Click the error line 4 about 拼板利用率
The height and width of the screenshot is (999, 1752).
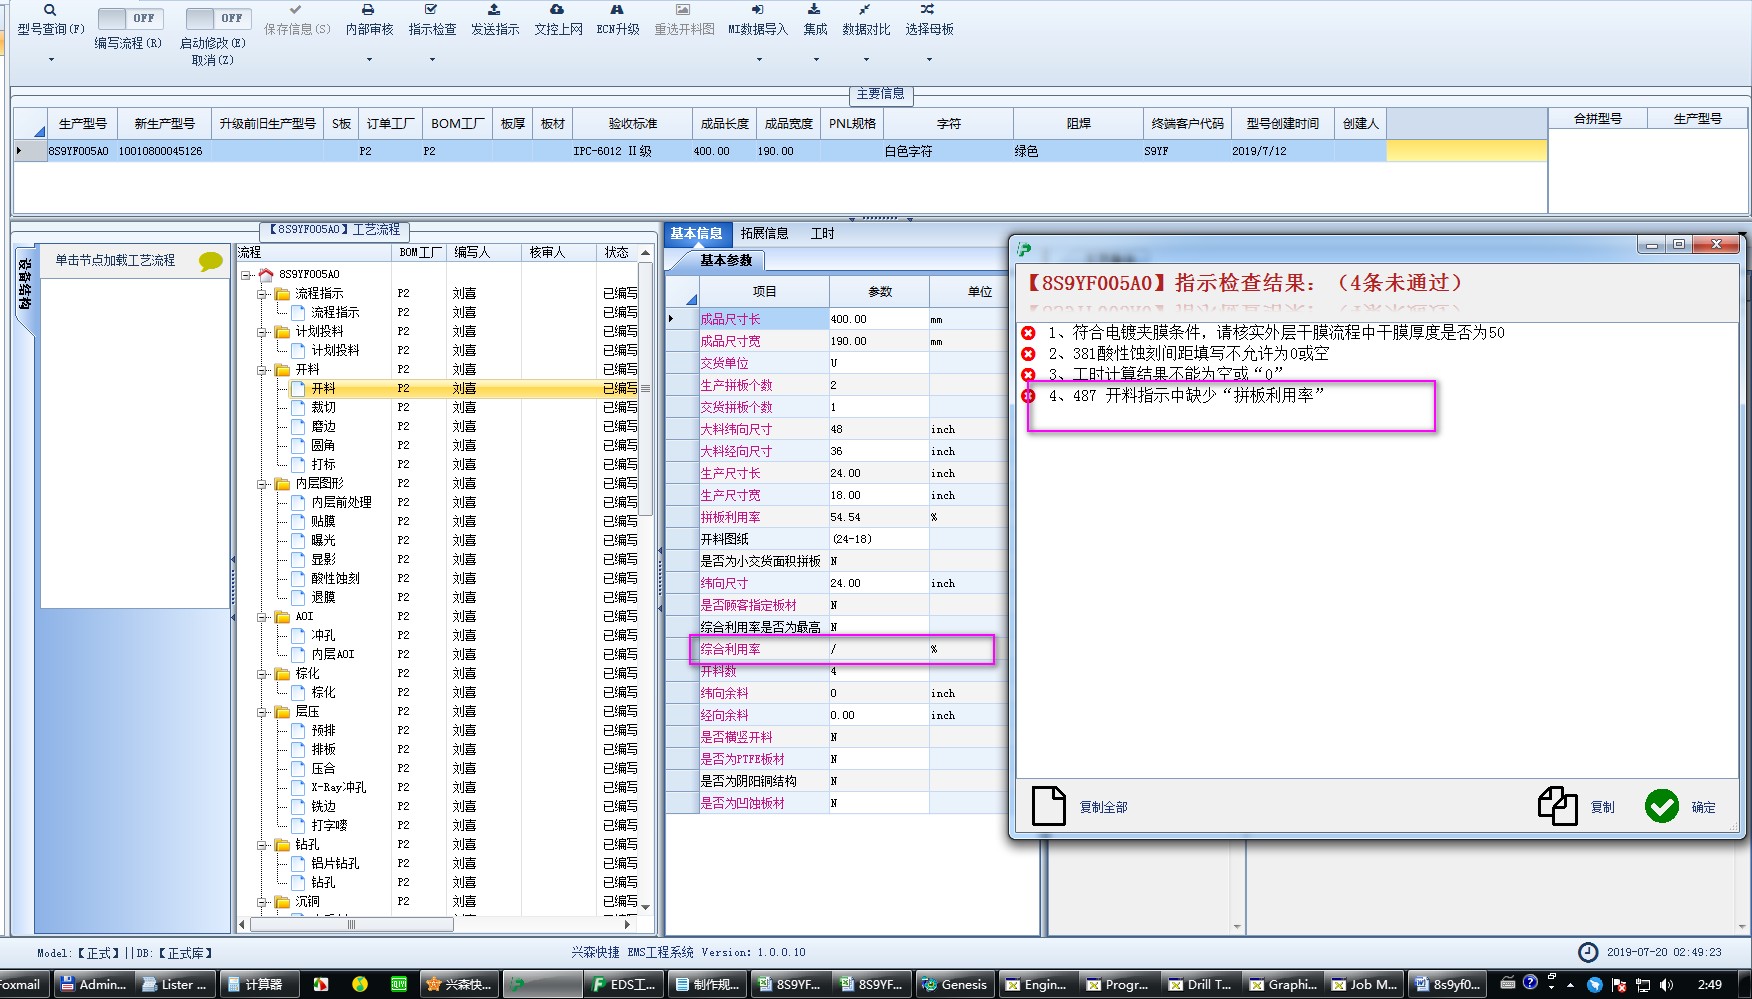(x=1186, y=395)
